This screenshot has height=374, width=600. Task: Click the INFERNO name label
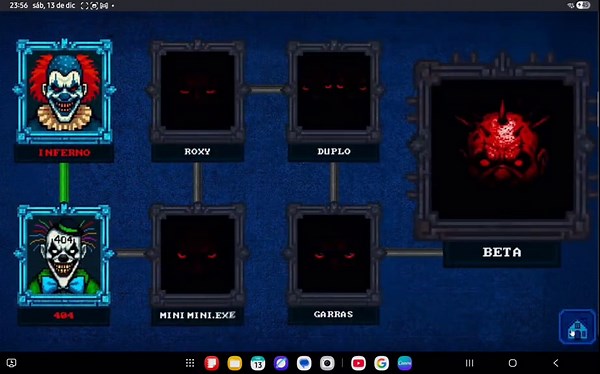point(64,153)
